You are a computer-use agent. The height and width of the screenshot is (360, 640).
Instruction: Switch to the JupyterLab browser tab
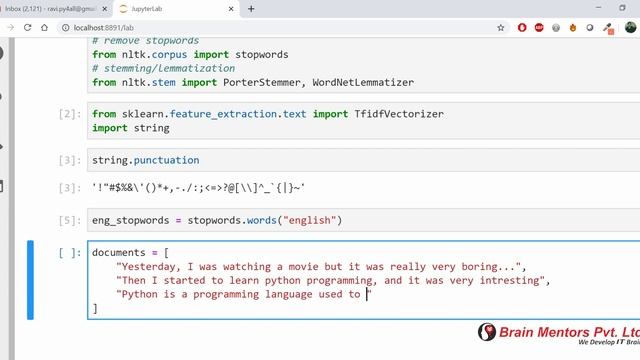176,9
